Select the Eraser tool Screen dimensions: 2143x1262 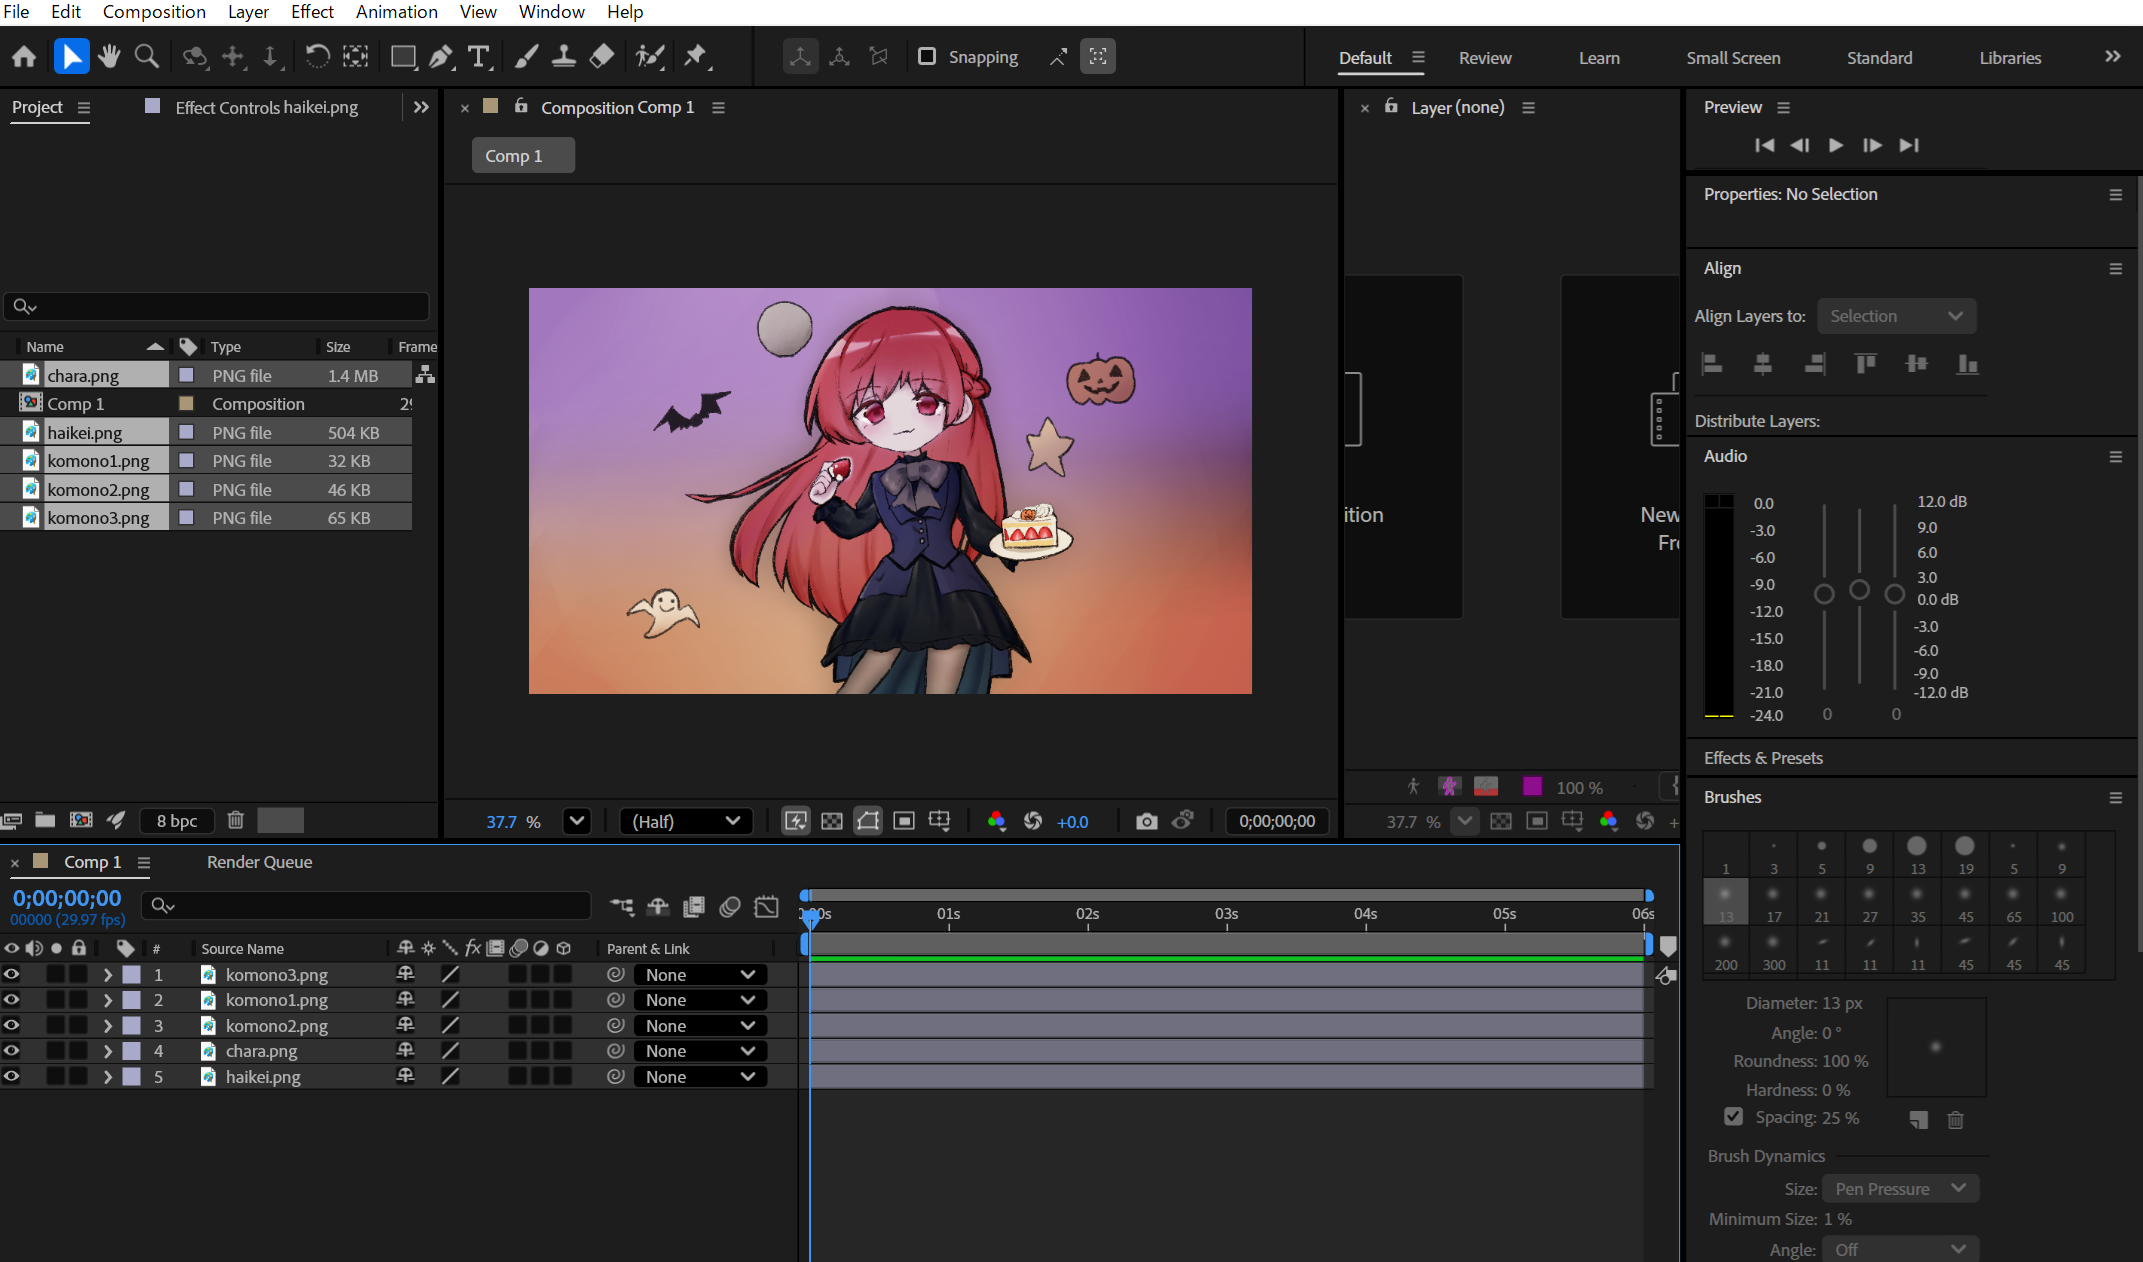[x=601, y=57]
